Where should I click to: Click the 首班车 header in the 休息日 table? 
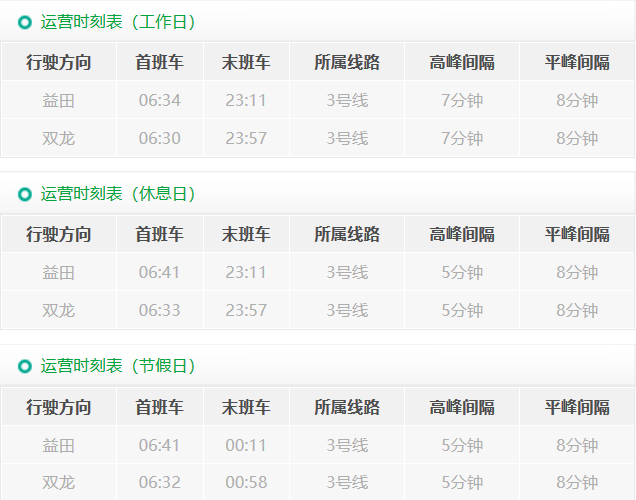pos(160,235)
